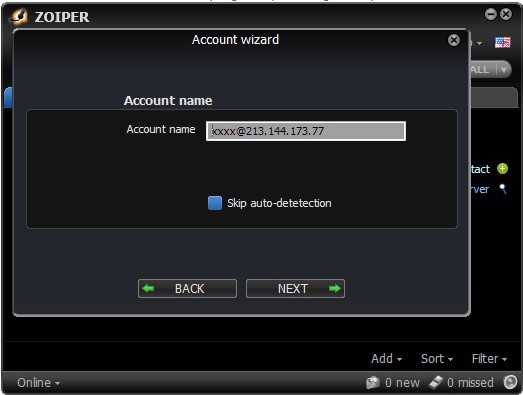Click the new messages envelope icon

click(373, 383)
